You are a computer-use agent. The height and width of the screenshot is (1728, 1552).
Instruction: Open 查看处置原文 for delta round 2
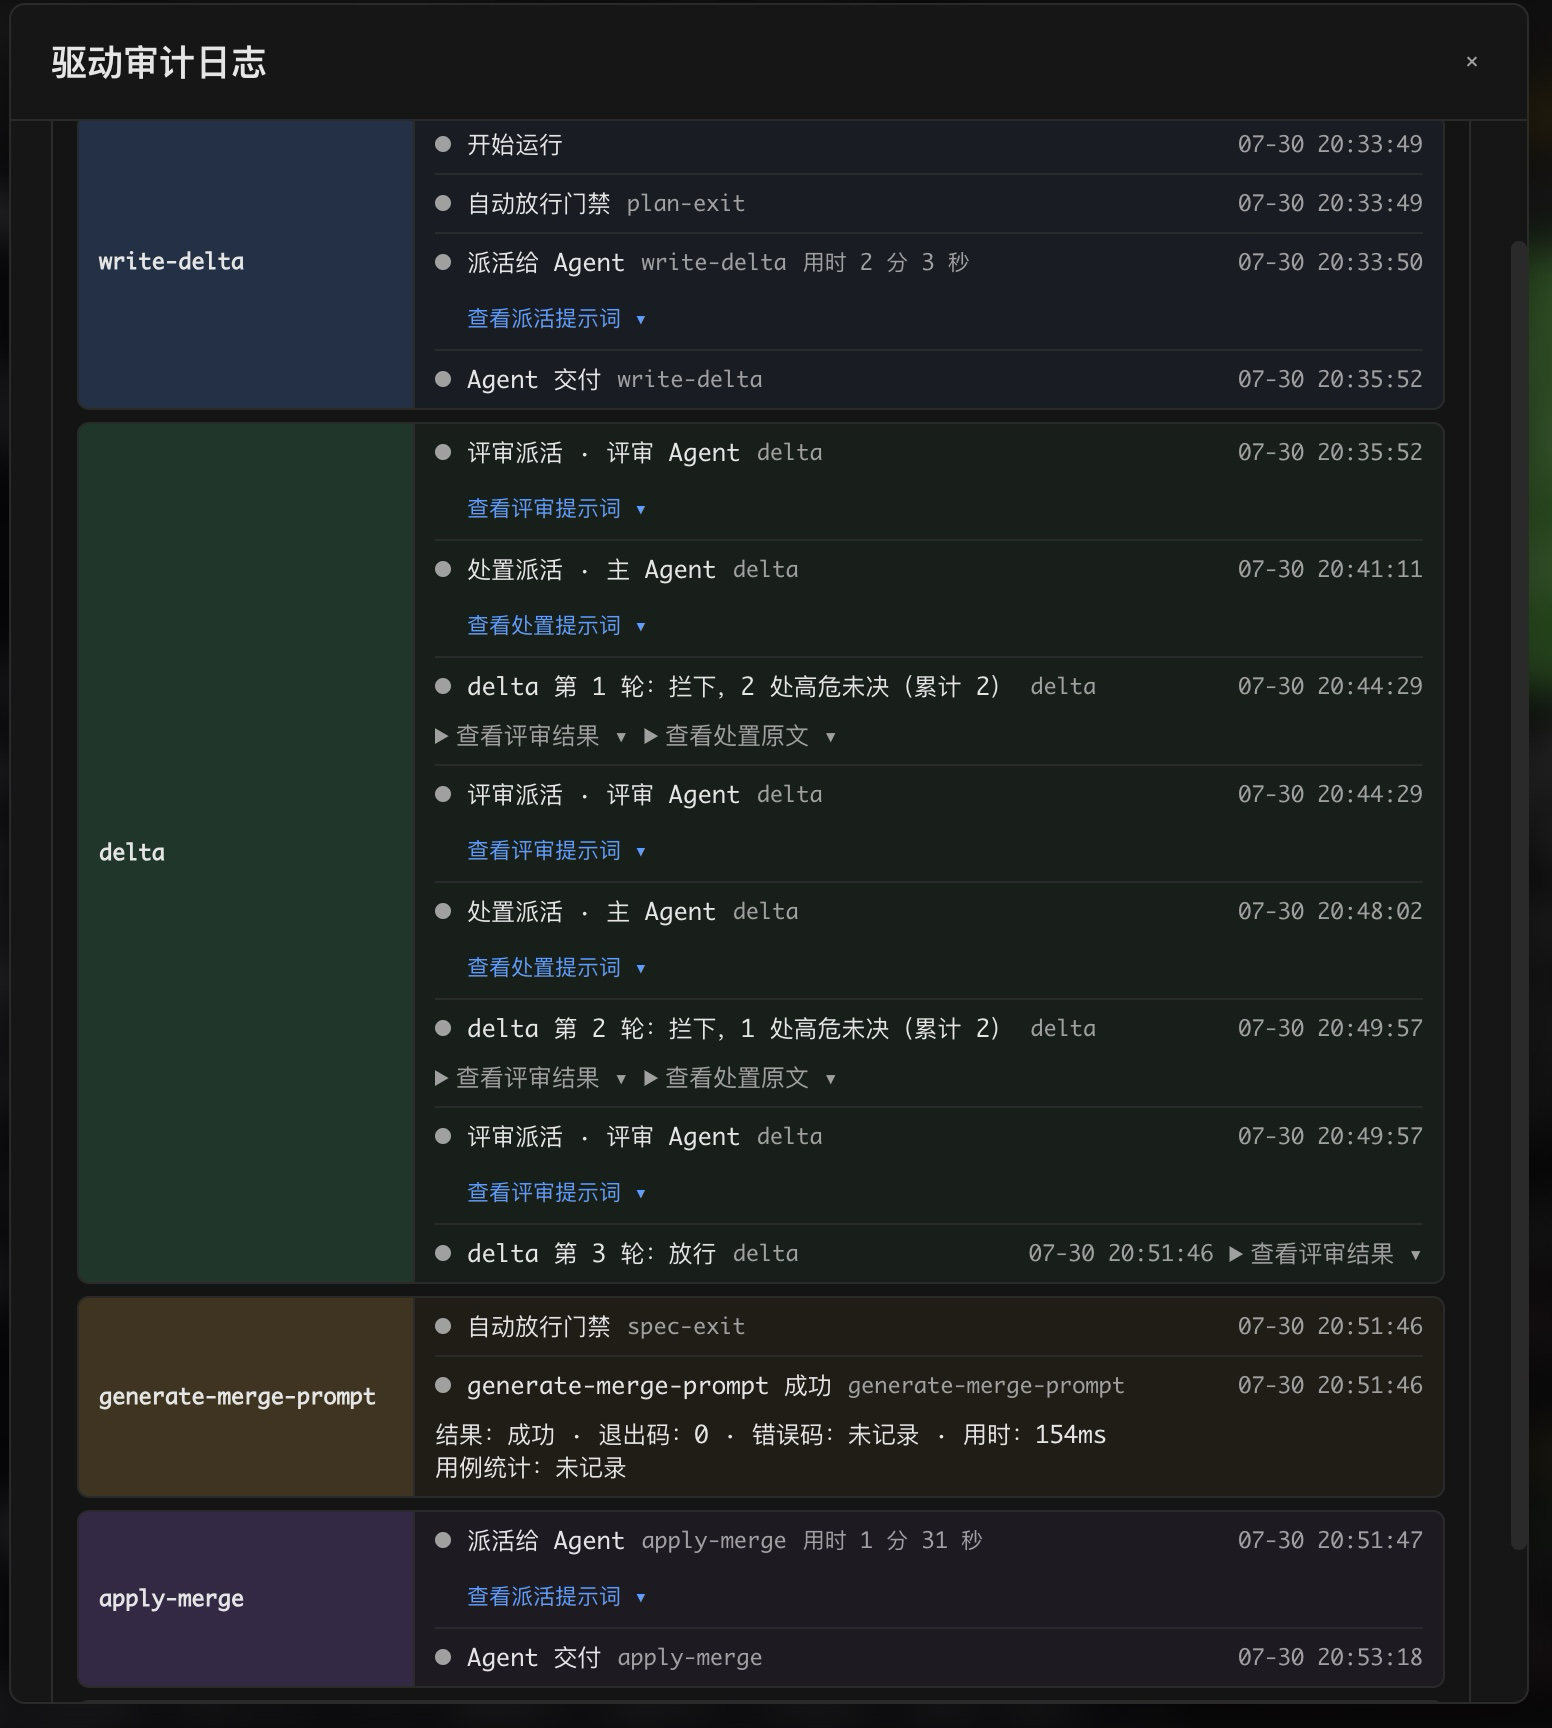740,1078
